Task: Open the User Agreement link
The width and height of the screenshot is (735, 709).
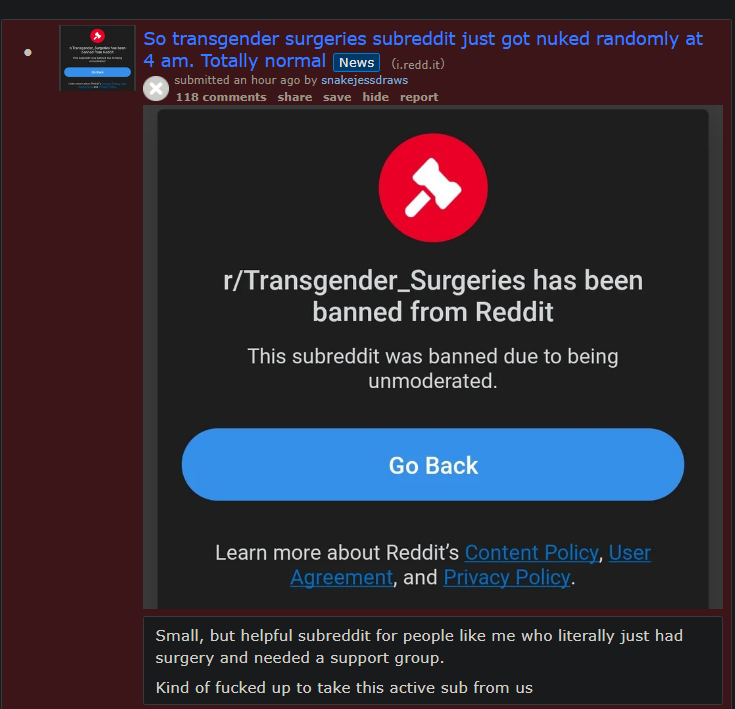Action: point(470,565)
